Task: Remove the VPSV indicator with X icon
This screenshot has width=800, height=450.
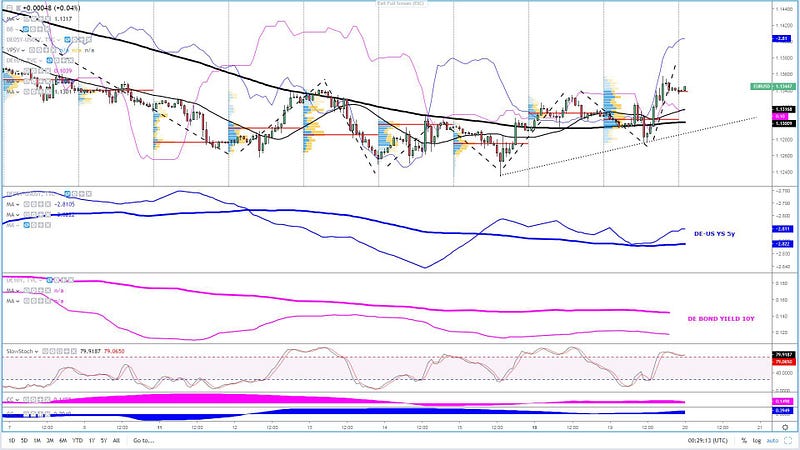Action: (53, 51)
